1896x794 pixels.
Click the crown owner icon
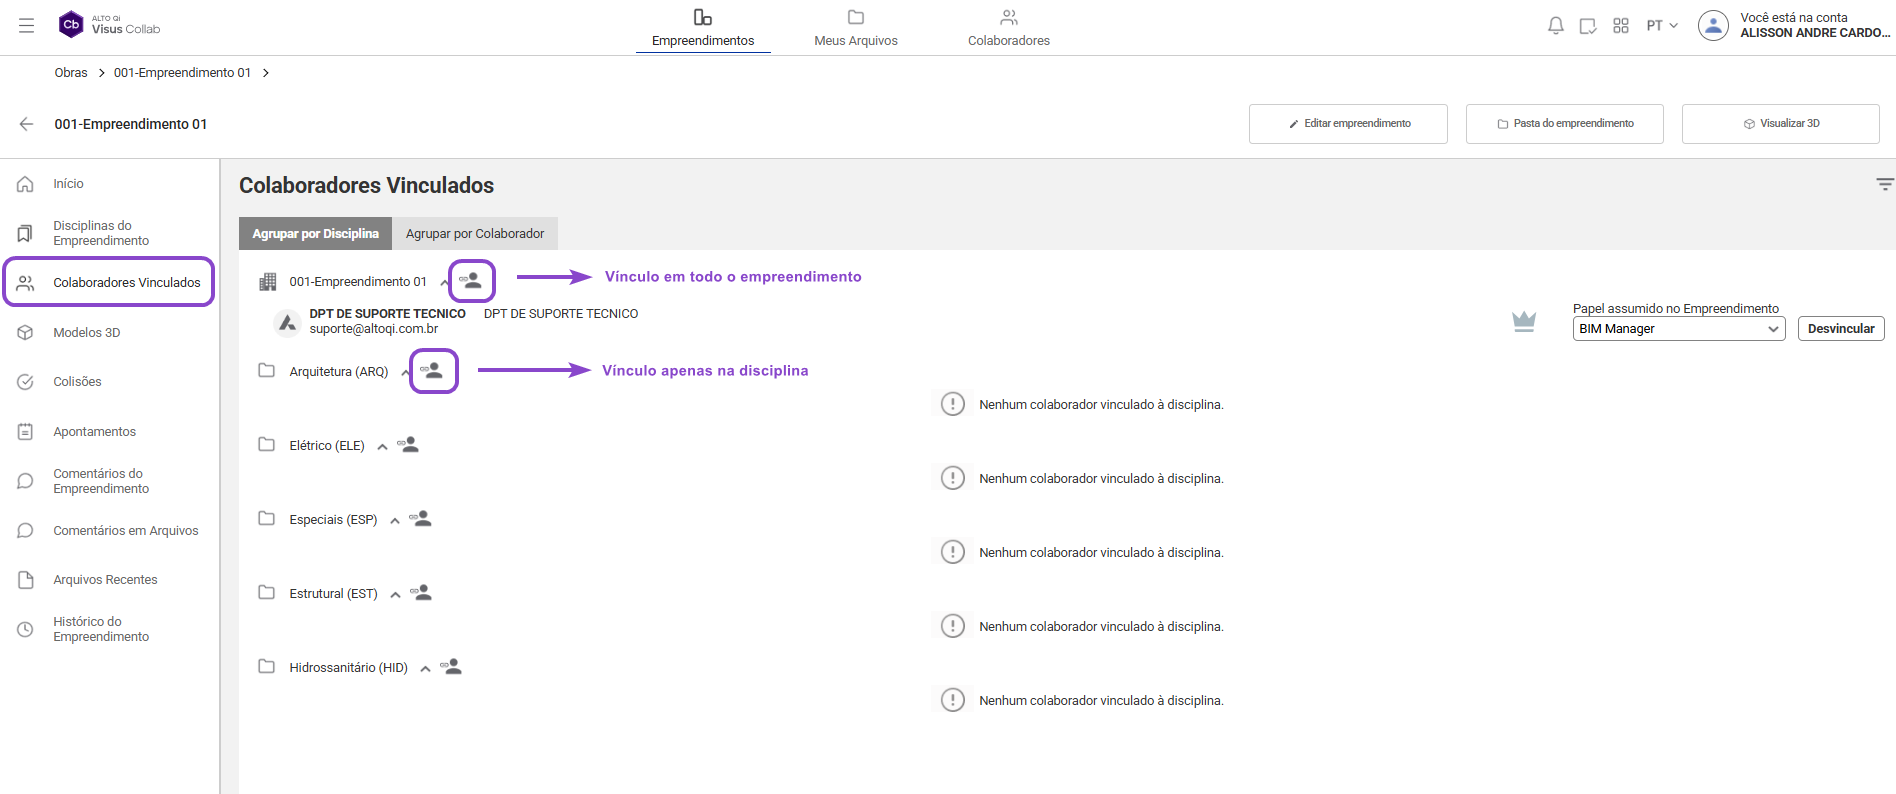click(1524, 322)
